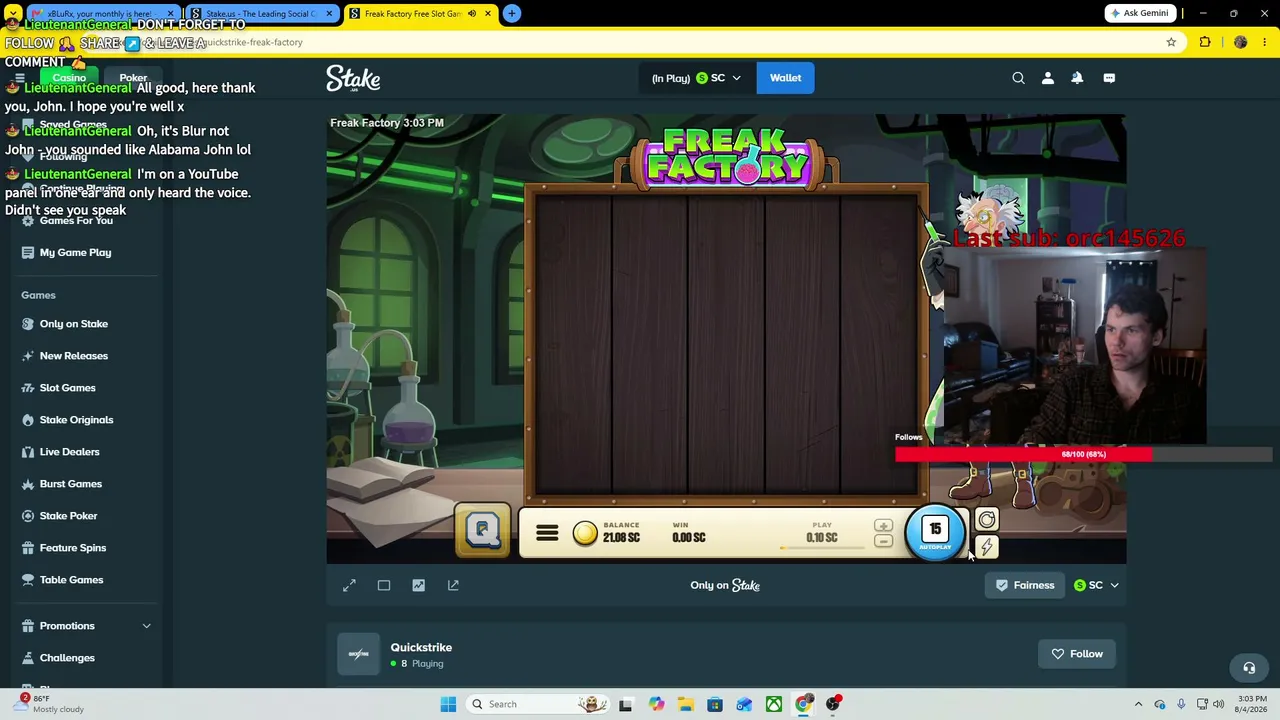Open the taskbar clock and date

[1252, 704]
